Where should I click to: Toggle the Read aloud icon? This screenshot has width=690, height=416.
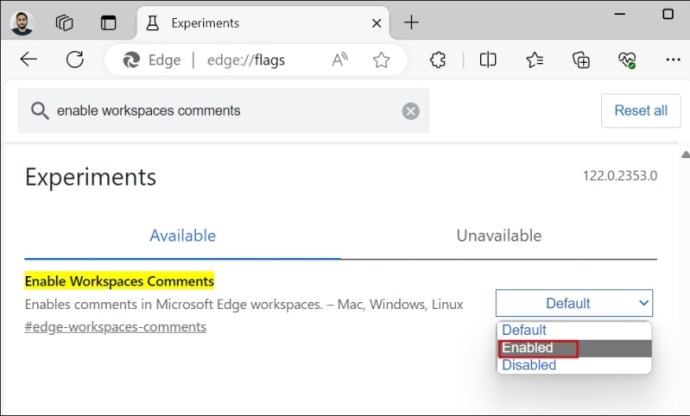tap(340, 59)
